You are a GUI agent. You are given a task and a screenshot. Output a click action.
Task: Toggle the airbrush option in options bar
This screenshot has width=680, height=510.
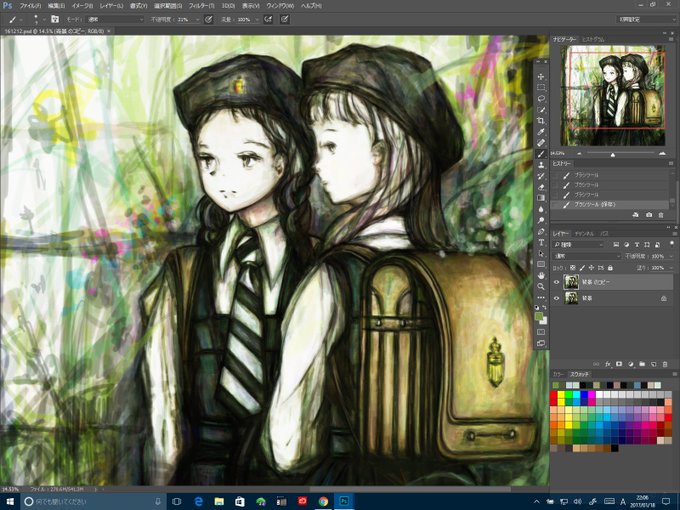(x=268, y=19)
